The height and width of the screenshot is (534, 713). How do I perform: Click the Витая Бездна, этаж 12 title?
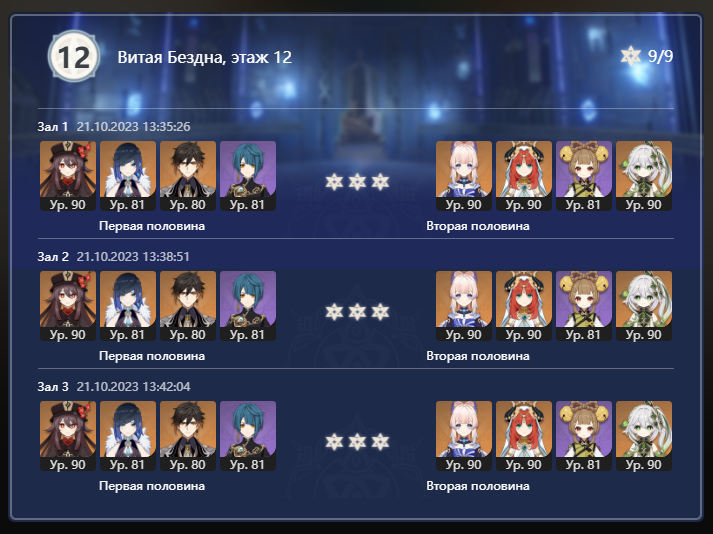(205, 57)
